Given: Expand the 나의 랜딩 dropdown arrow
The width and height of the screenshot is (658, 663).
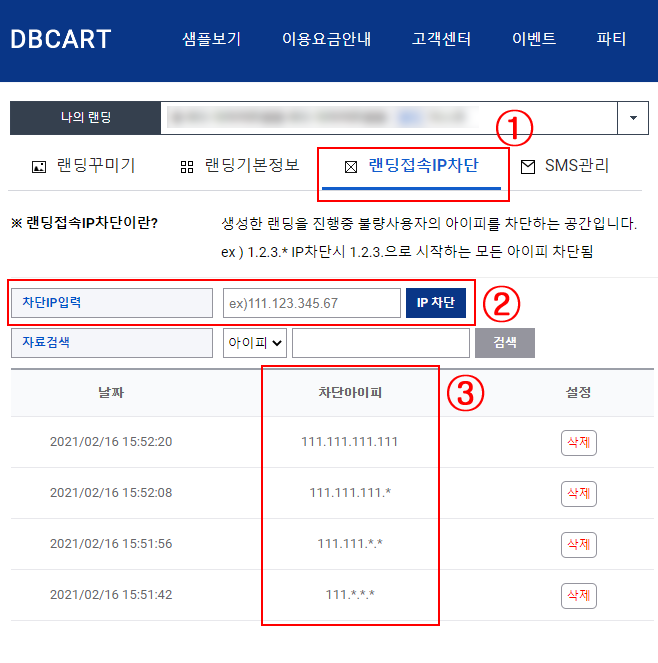Looking at the screenshot, I should click(x=633, y=118).
